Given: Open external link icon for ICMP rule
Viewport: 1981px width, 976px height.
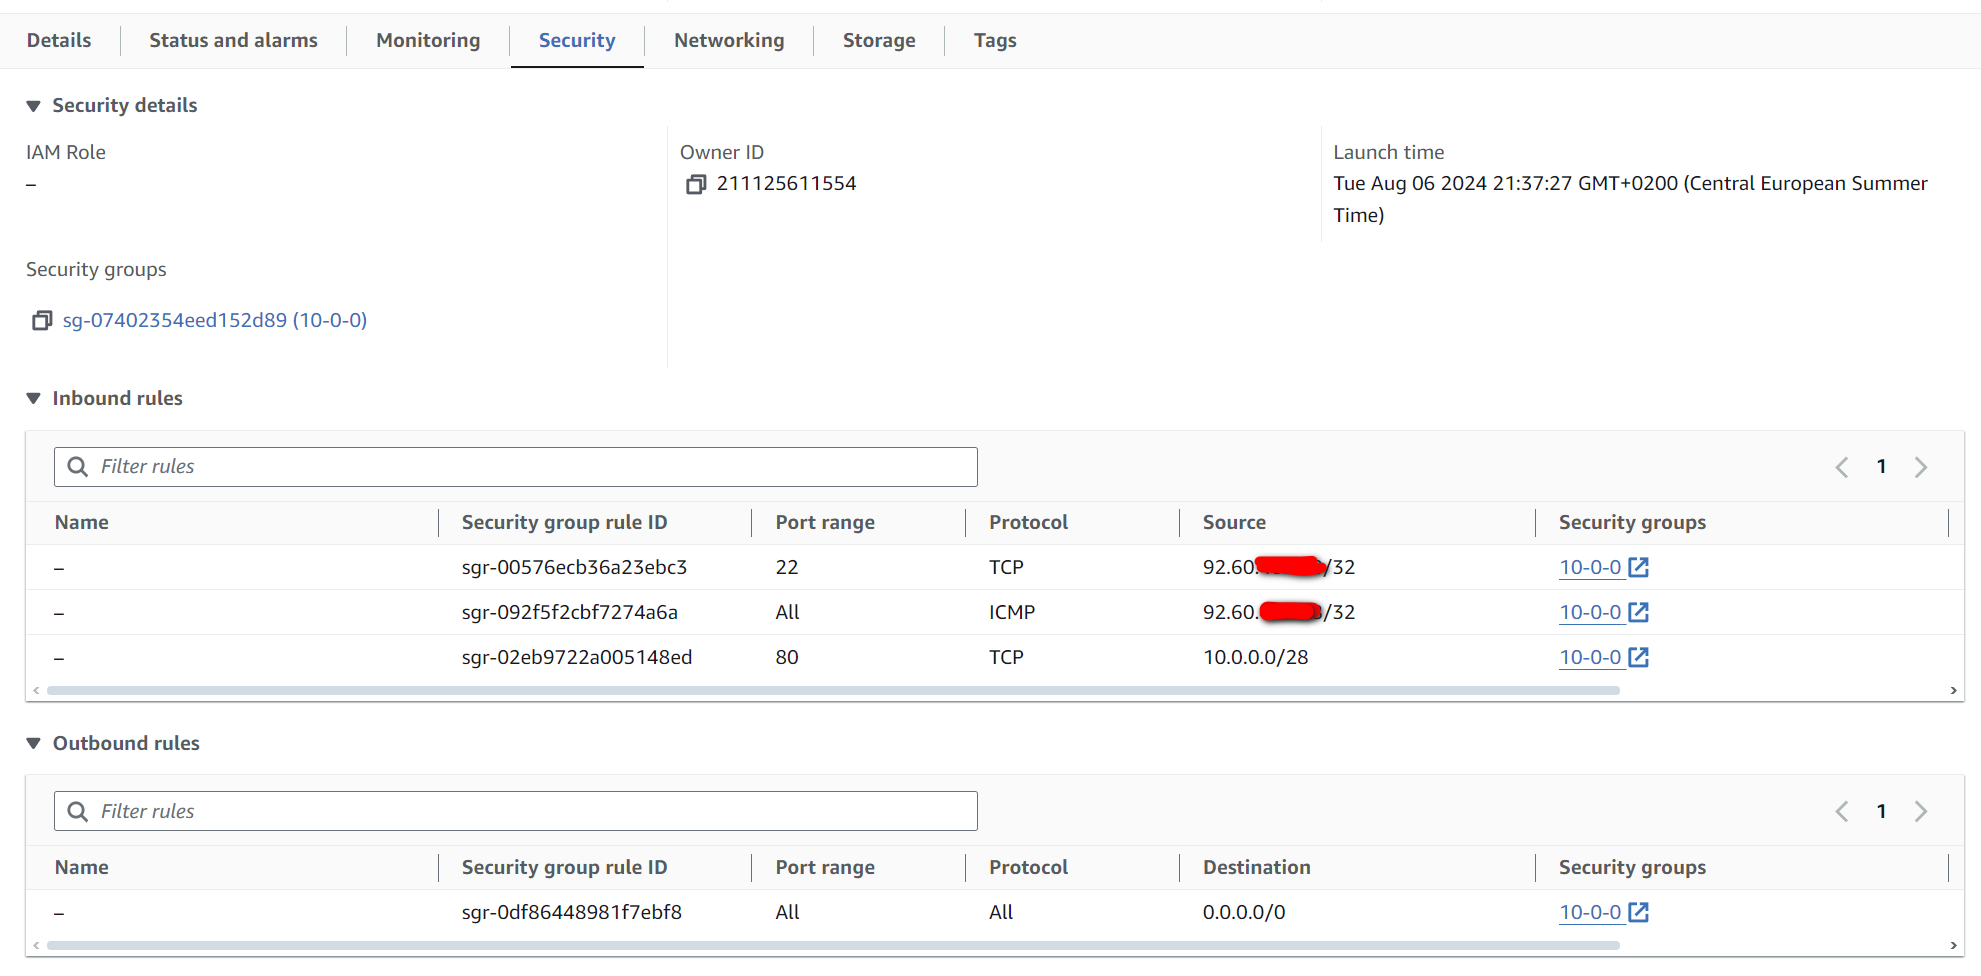Looking at the screenshot, I should point(1638,613).
